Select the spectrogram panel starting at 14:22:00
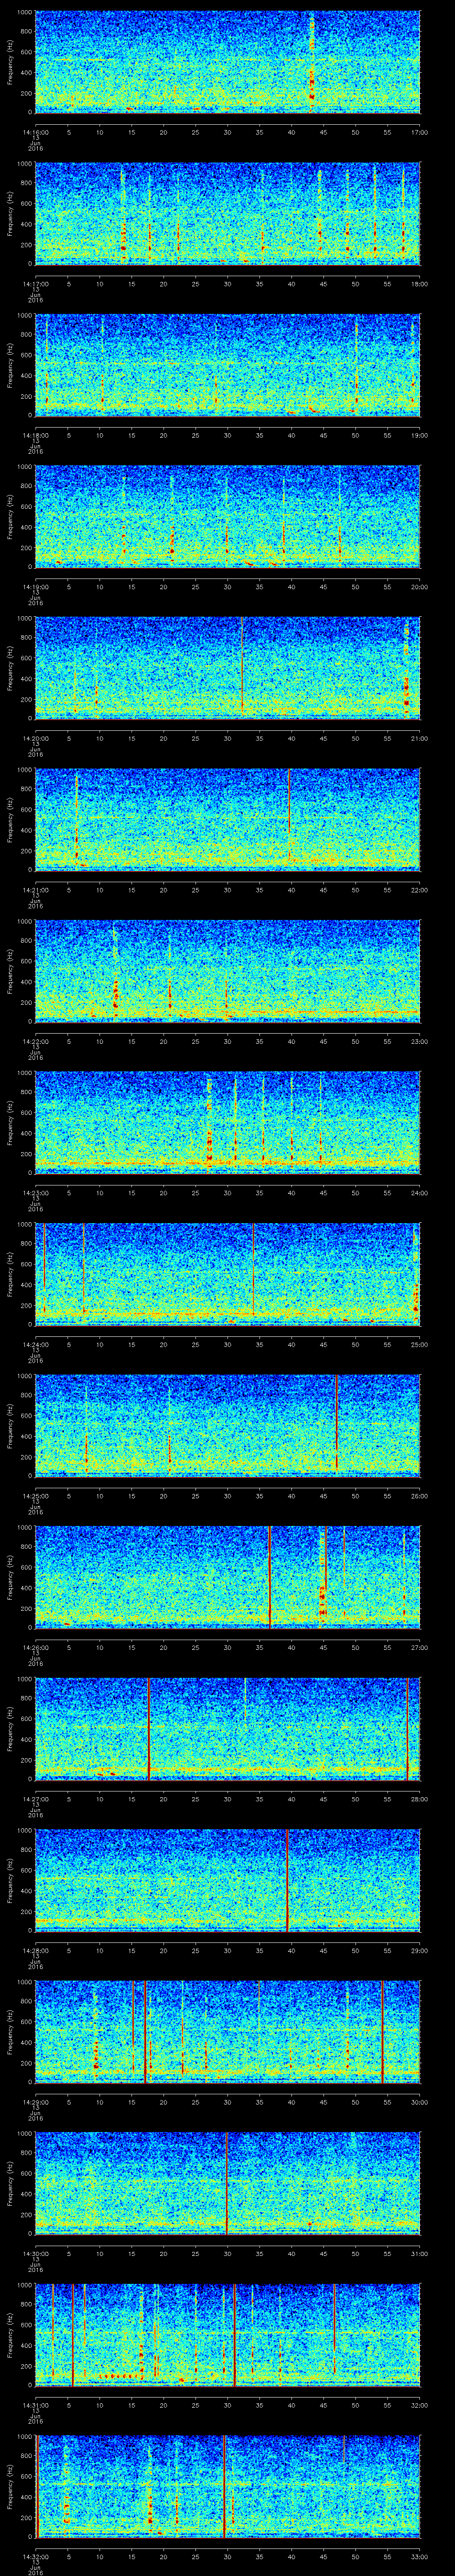Screen dimensions: 455x2576 click(x=227, y=970)
